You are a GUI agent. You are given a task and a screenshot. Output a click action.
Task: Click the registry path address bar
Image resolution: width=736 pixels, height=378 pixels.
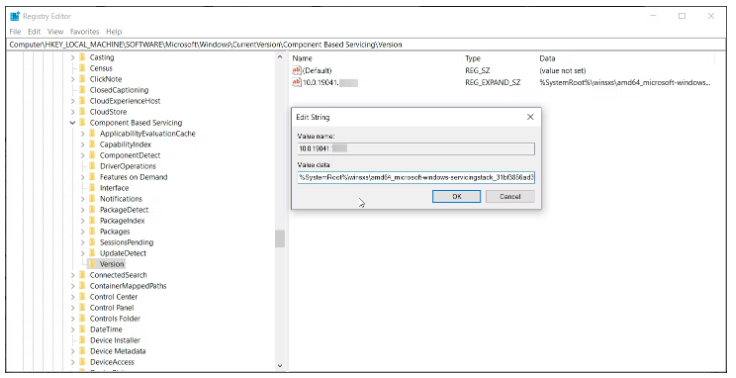pyautogui.click(x=367, y=45)
